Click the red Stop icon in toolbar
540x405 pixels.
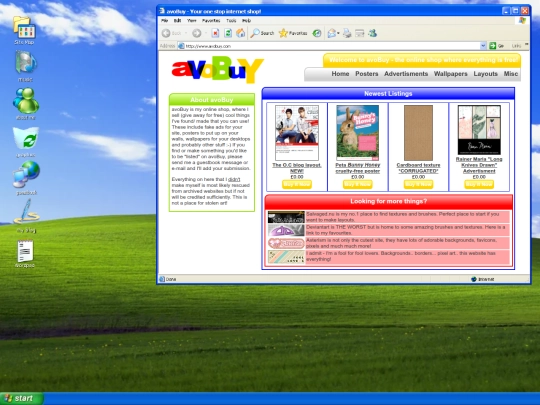pos(215,33)
